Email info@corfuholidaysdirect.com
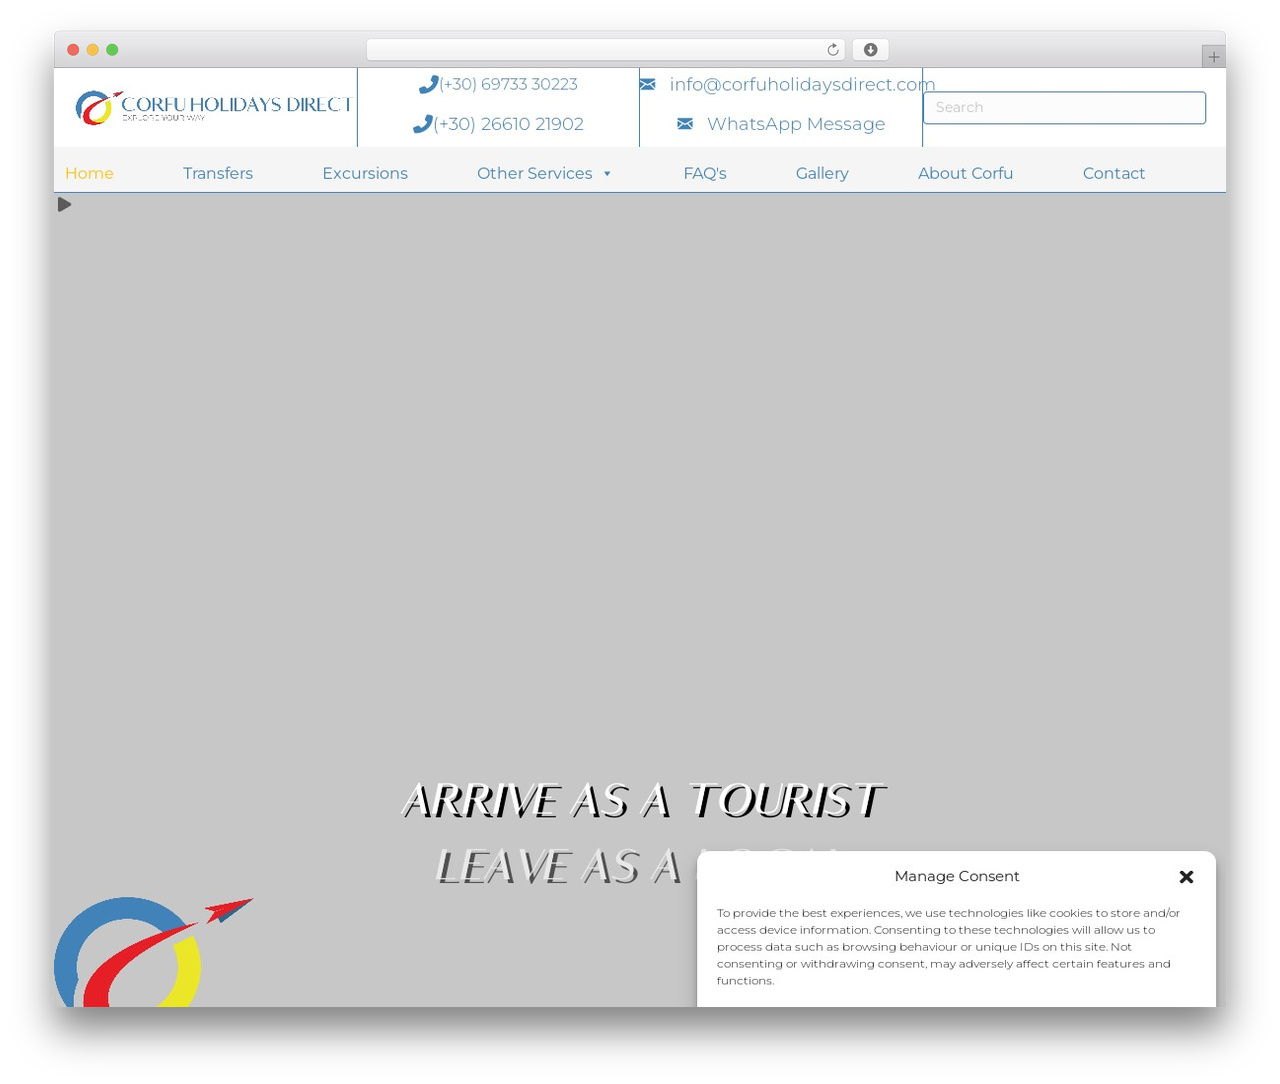The width and height of the screenshot is (1280, 1084). click(802, 85)
